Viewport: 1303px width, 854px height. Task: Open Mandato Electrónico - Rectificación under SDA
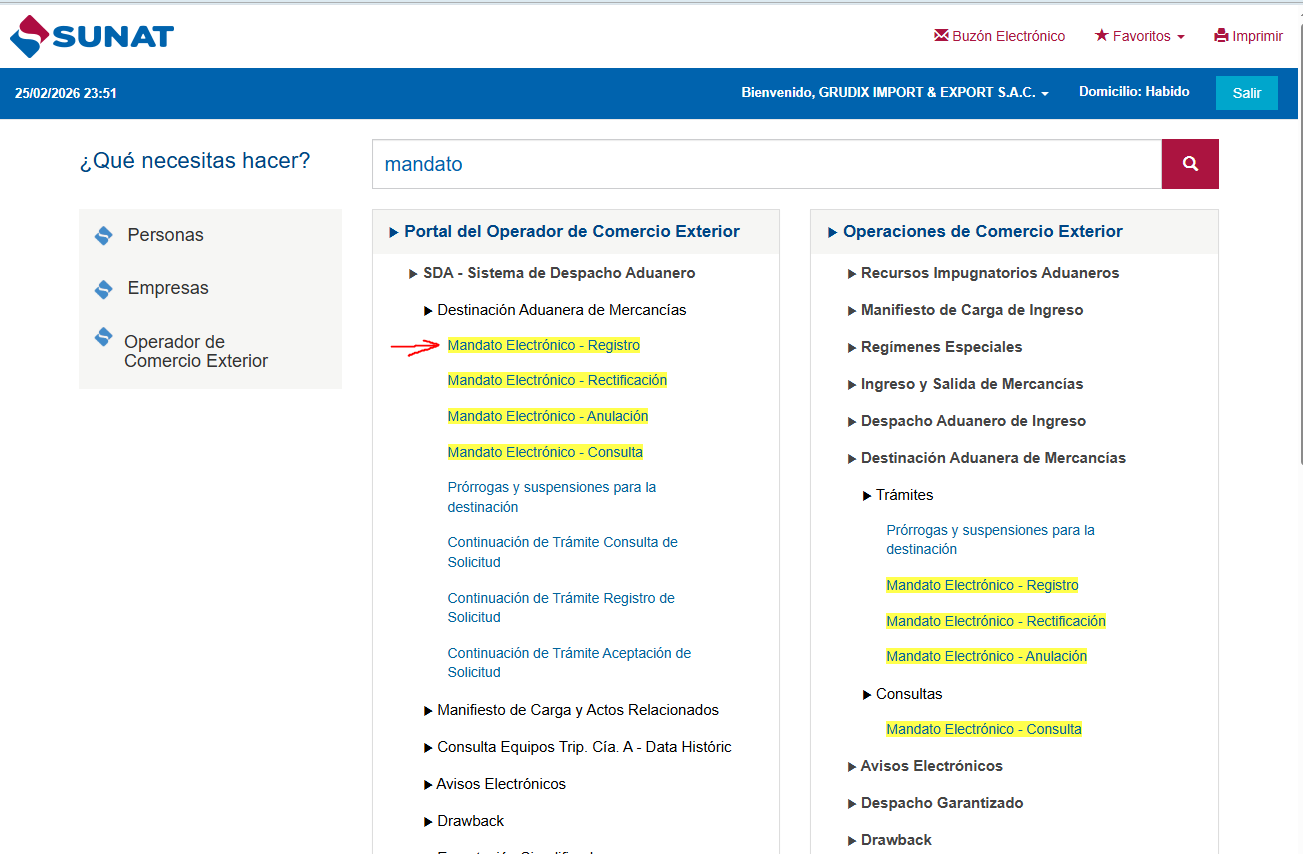tap(557, 380)
